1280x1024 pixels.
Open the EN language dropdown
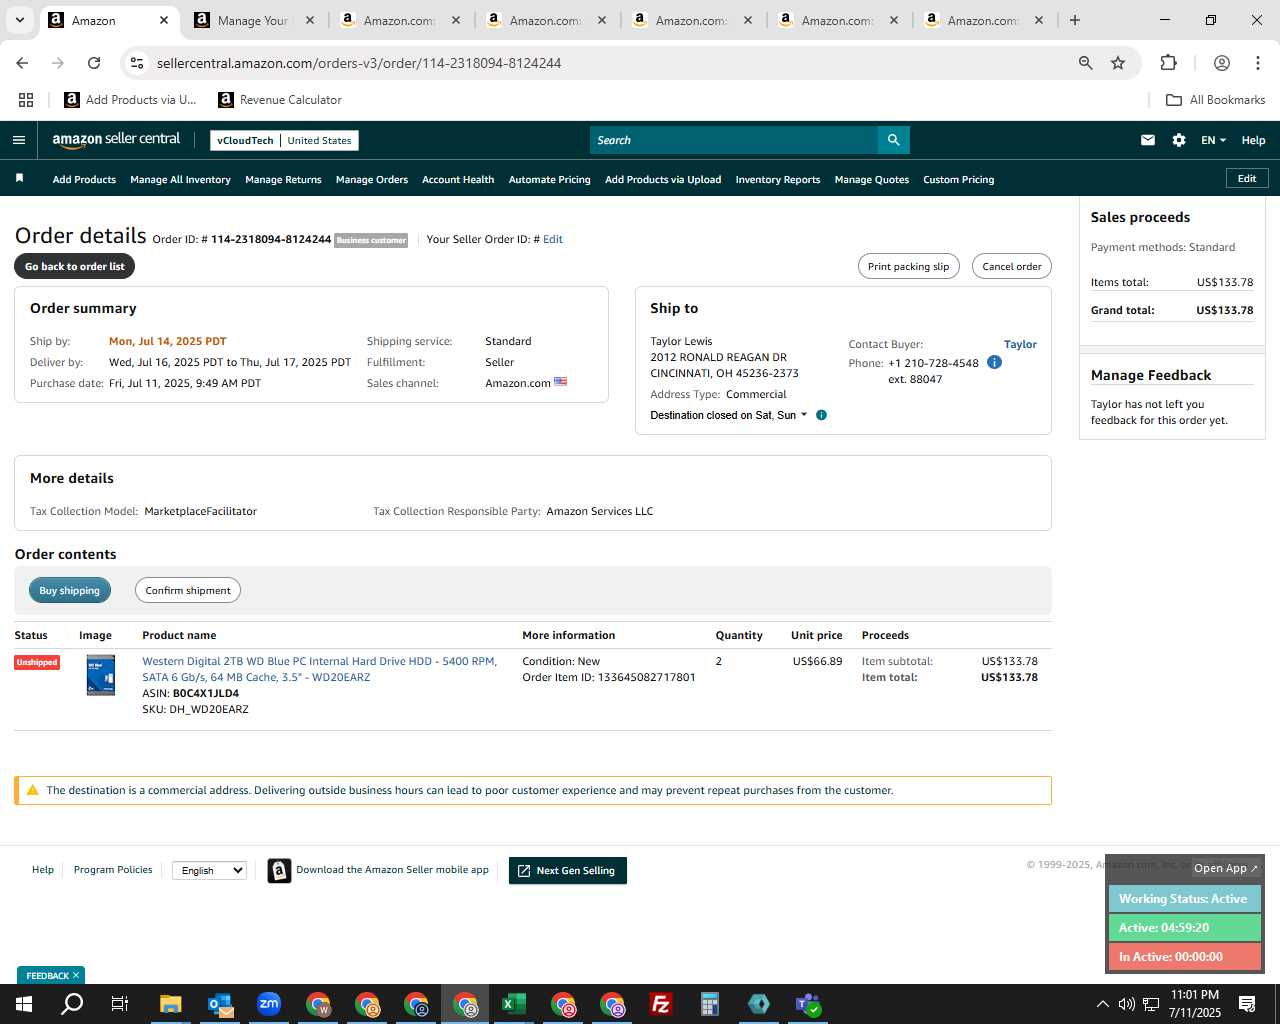(x=1213, y=140)
